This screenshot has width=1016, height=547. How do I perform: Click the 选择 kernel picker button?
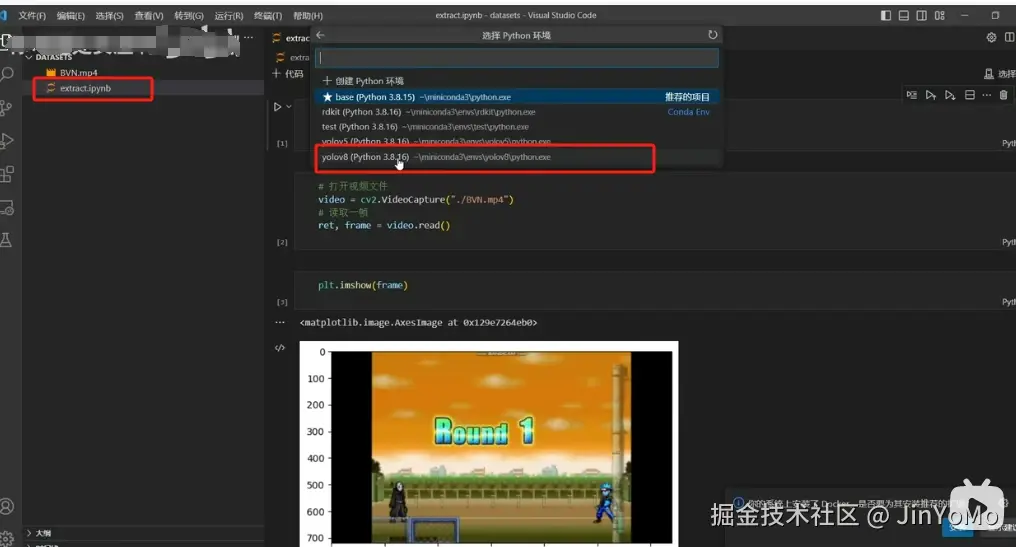click(1000, 74)
